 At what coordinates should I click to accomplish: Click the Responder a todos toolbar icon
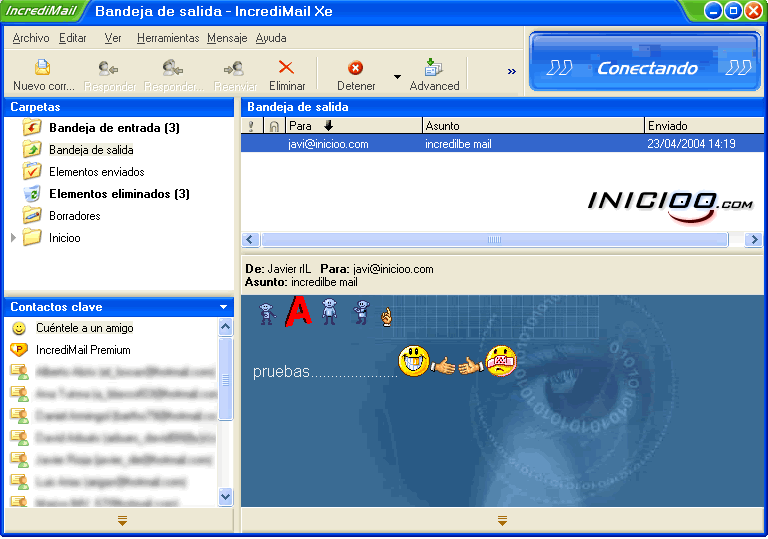(x=172, y=68)
